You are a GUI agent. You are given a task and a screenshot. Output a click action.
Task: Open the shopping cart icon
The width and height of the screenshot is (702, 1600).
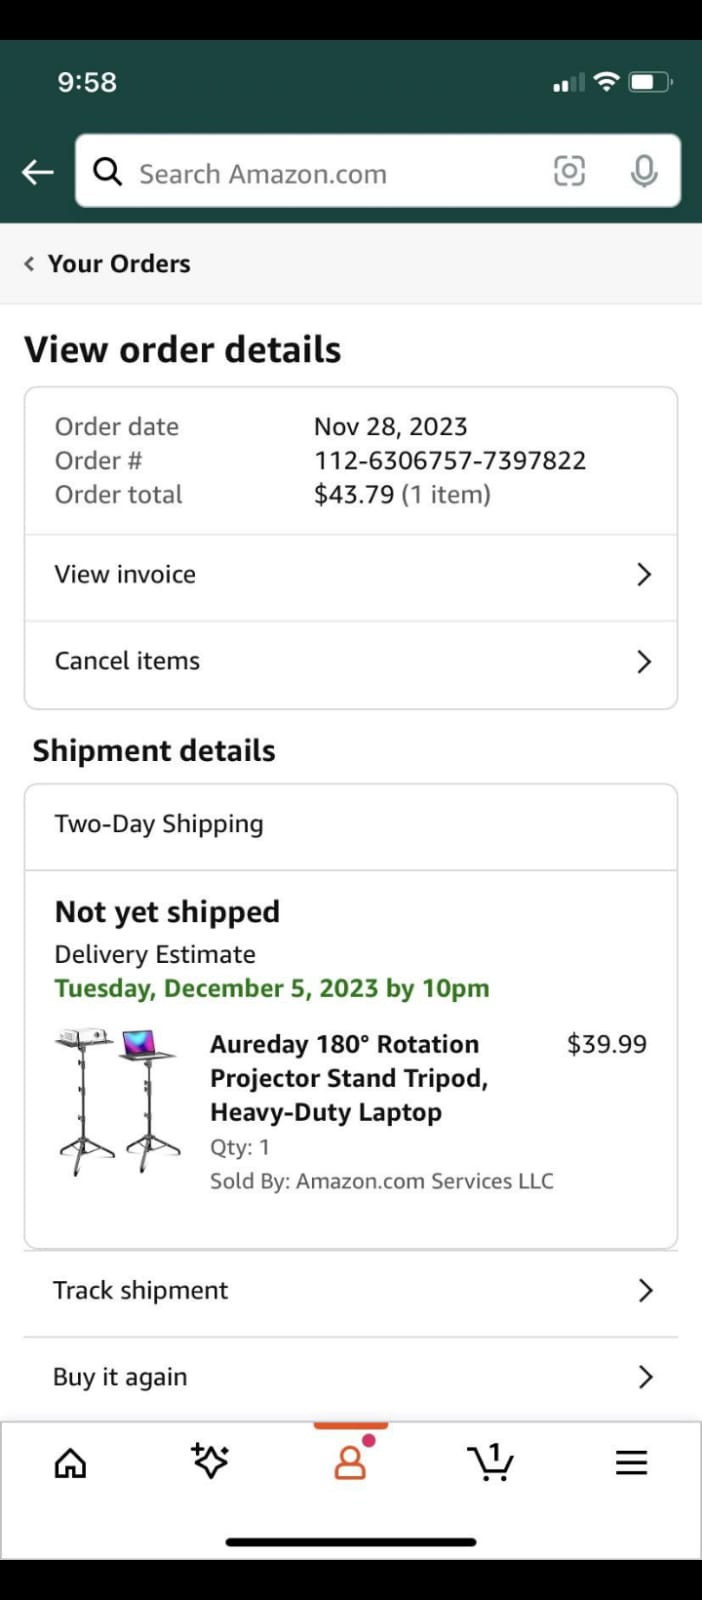490,1462
